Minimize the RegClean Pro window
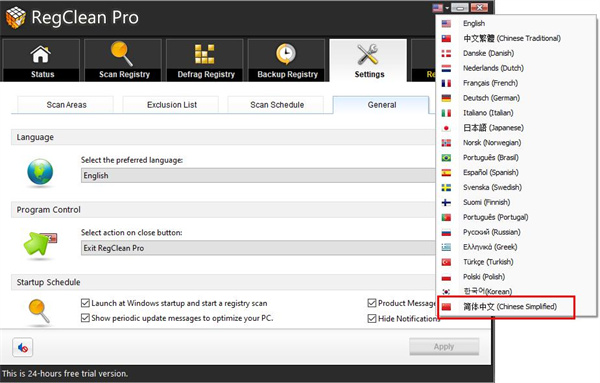The image size is (600, 383). [x=460, y=8]
